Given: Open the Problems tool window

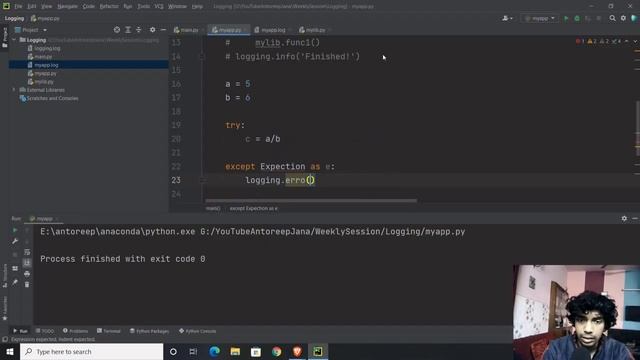Looking at the screenshot, I should coord(75,331).
